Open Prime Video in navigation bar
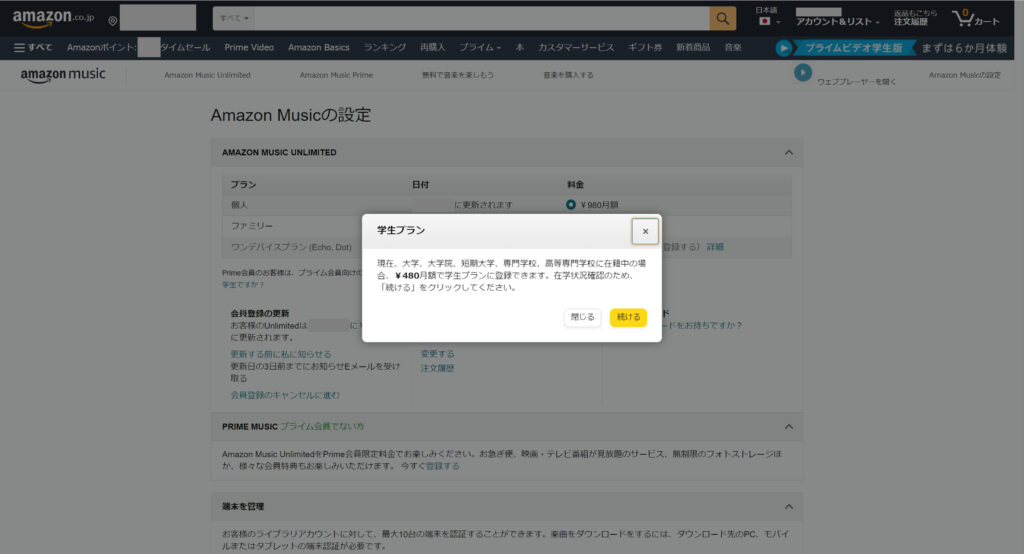Image resolution: width=1024 pixels, height=554 pixels. click(249, 47)
